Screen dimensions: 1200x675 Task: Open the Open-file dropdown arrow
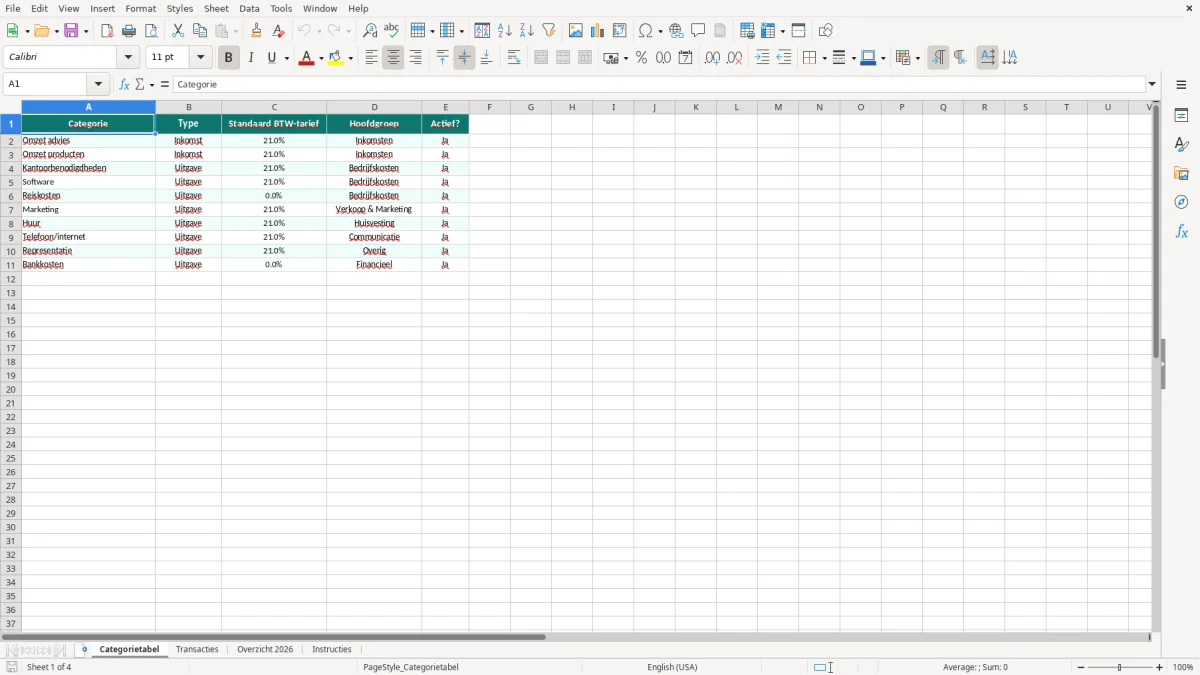click(57, 32)
